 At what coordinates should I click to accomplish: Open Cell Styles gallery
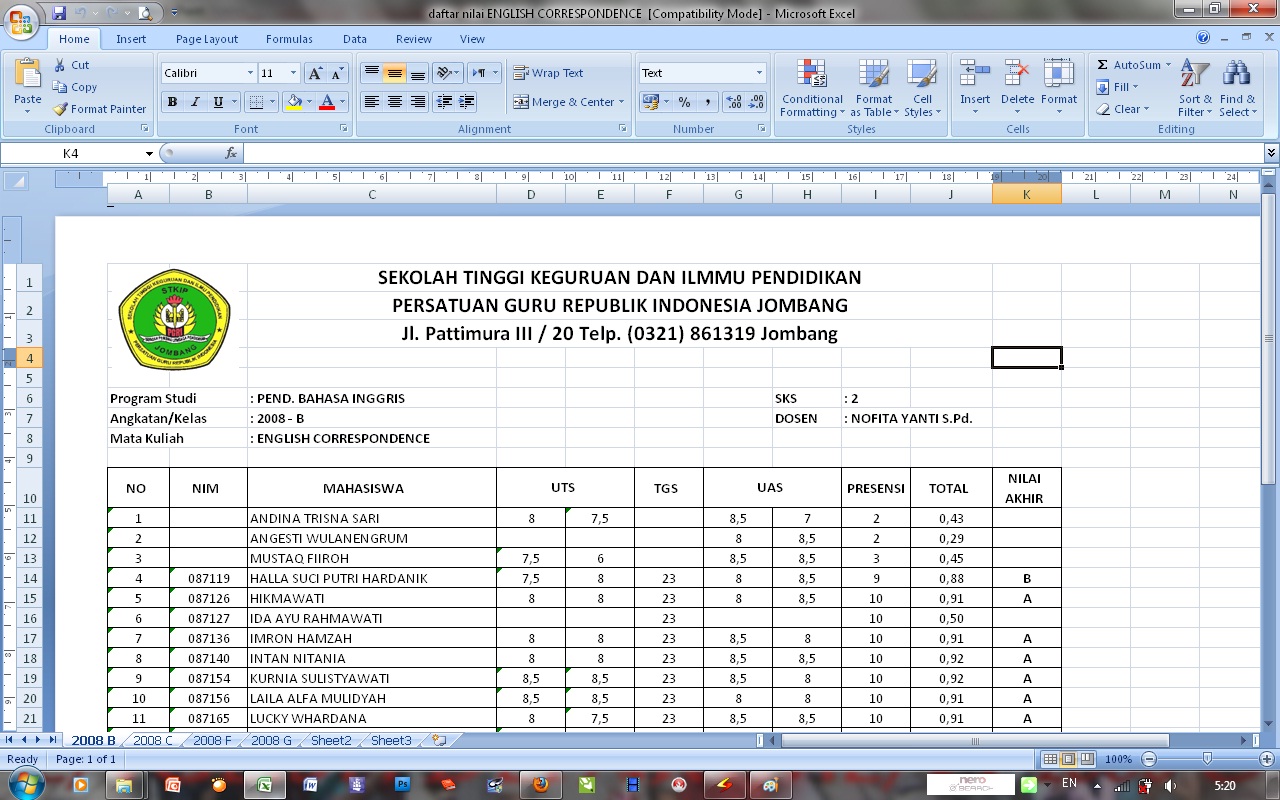tap(921, 88)
